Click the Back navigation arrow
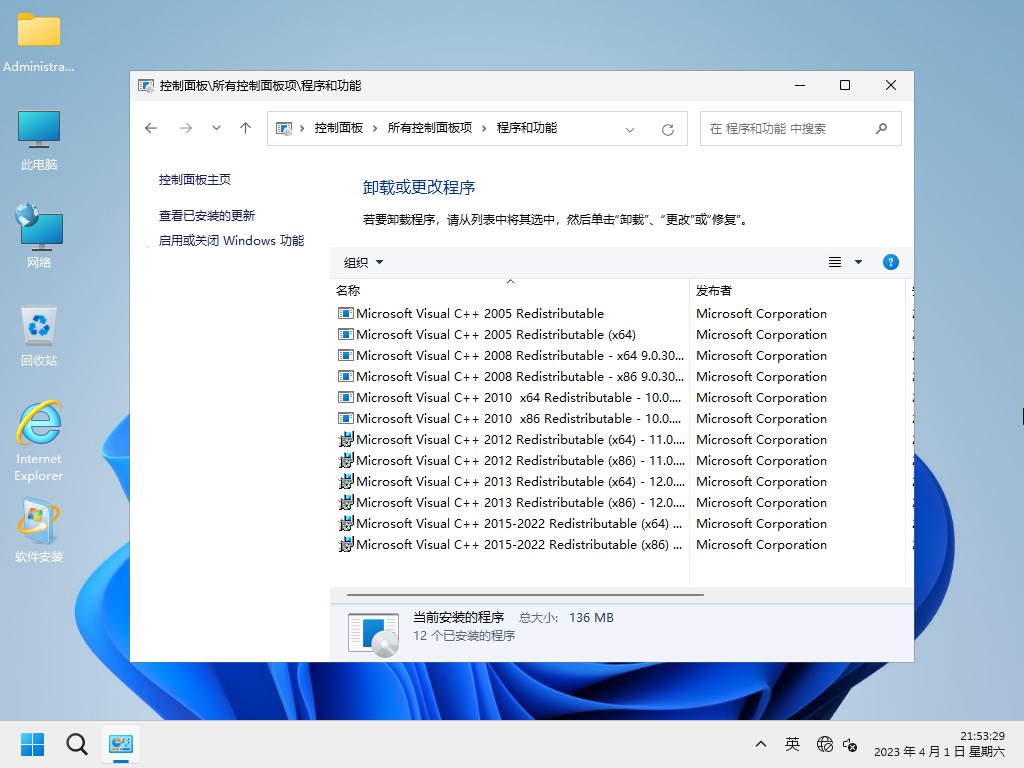This screenshot has height=768, width=1024. (151, 128)
